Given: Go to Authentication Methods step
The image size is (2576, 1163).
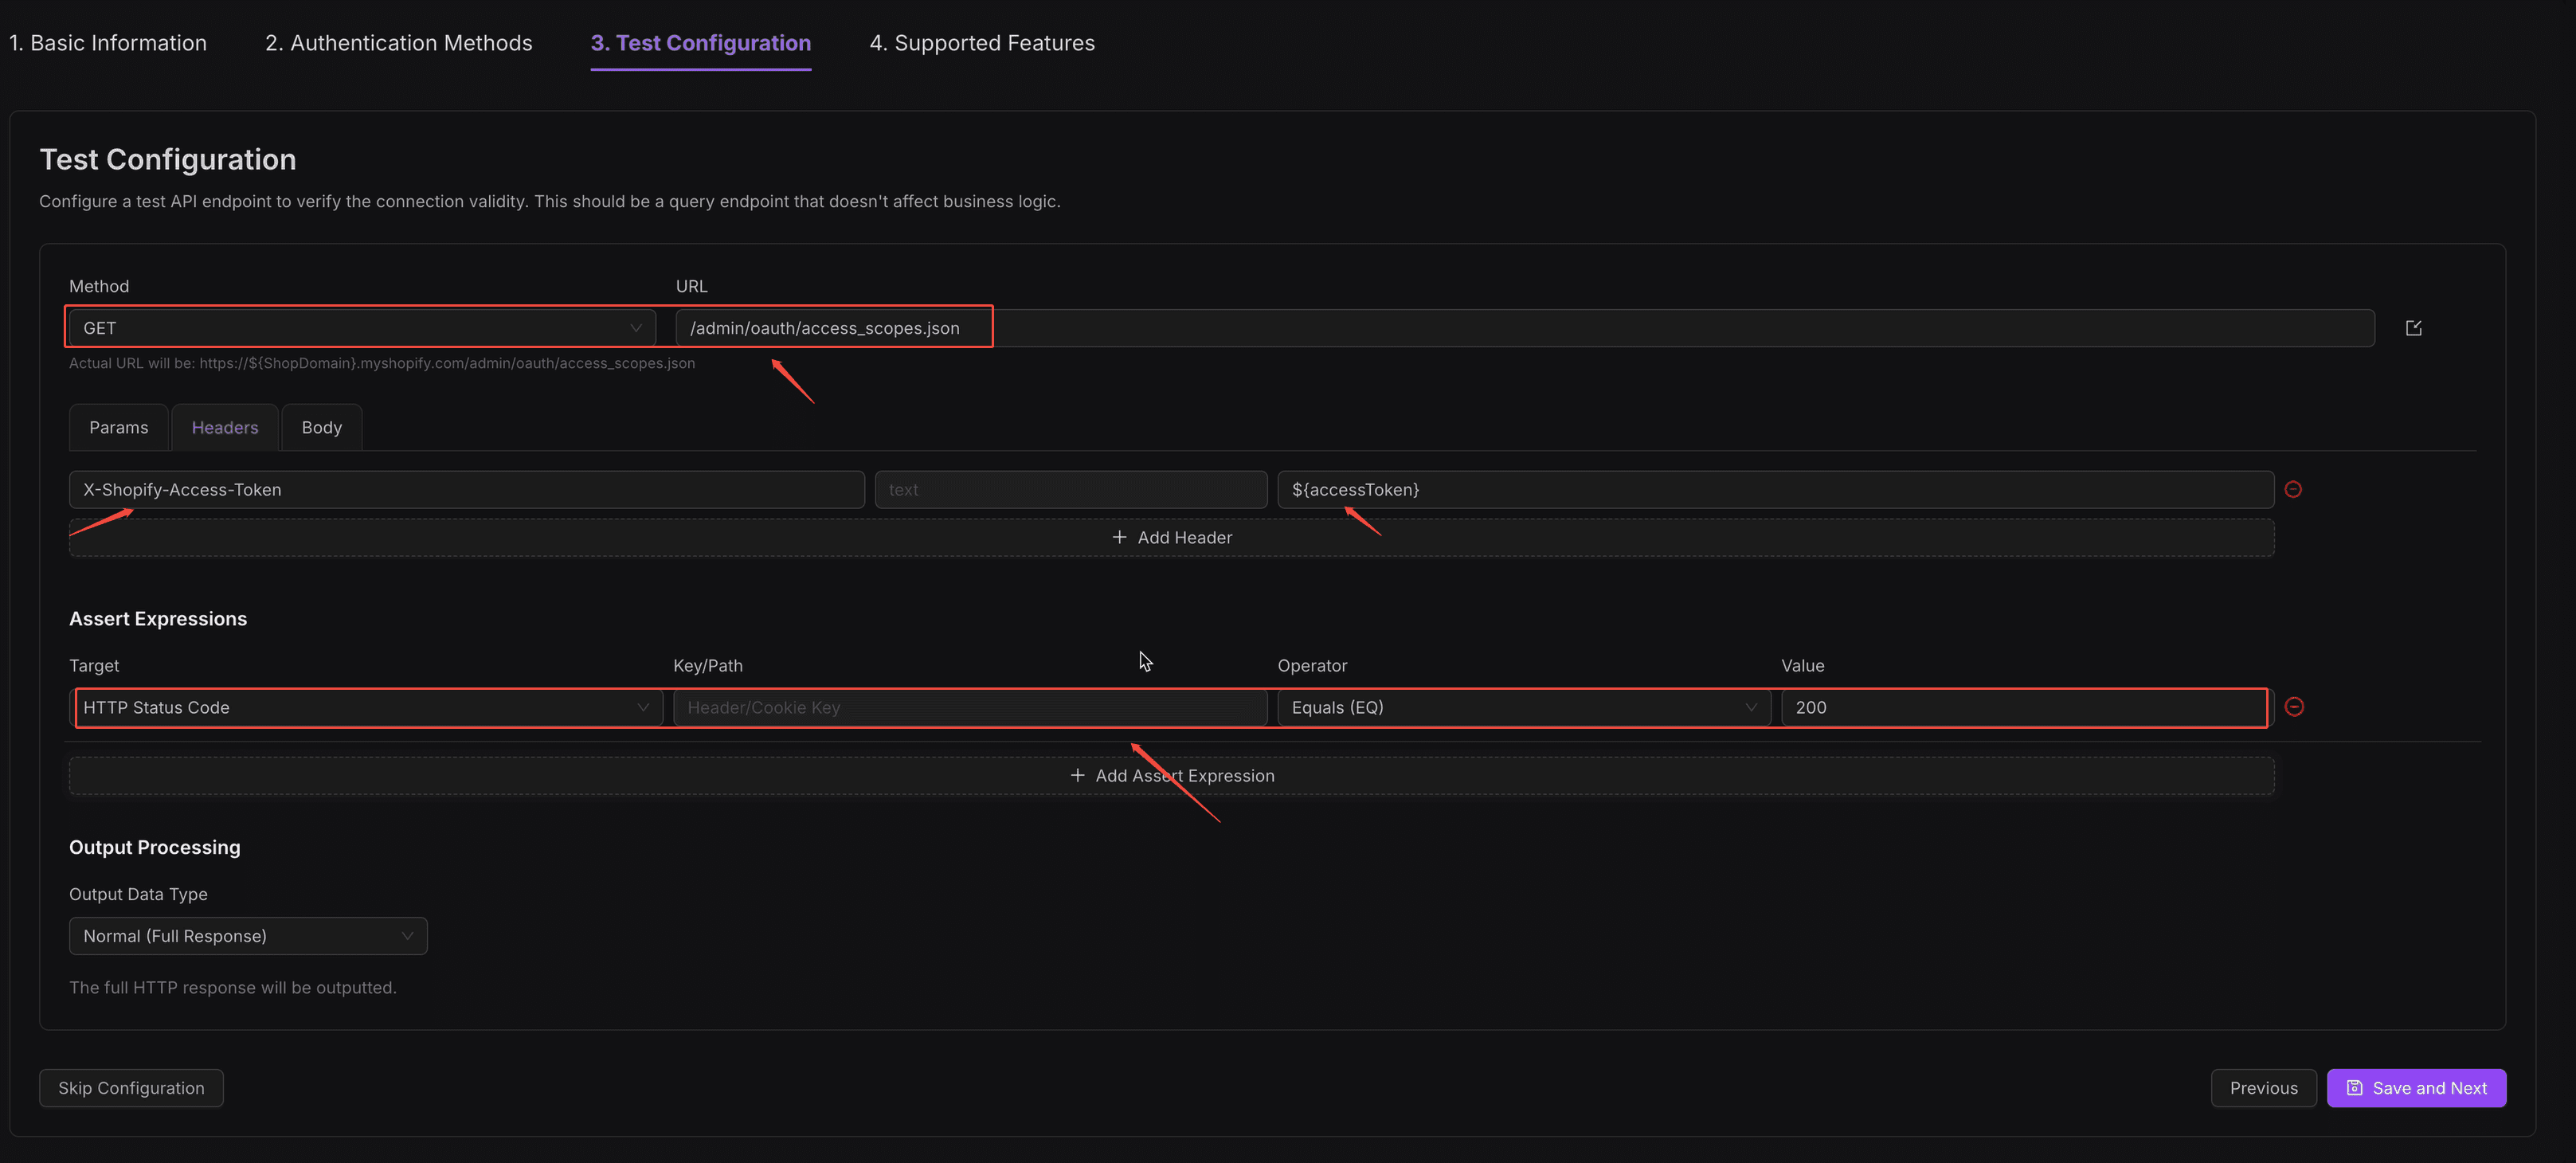Looking at the screenshot, I should 398,43.
